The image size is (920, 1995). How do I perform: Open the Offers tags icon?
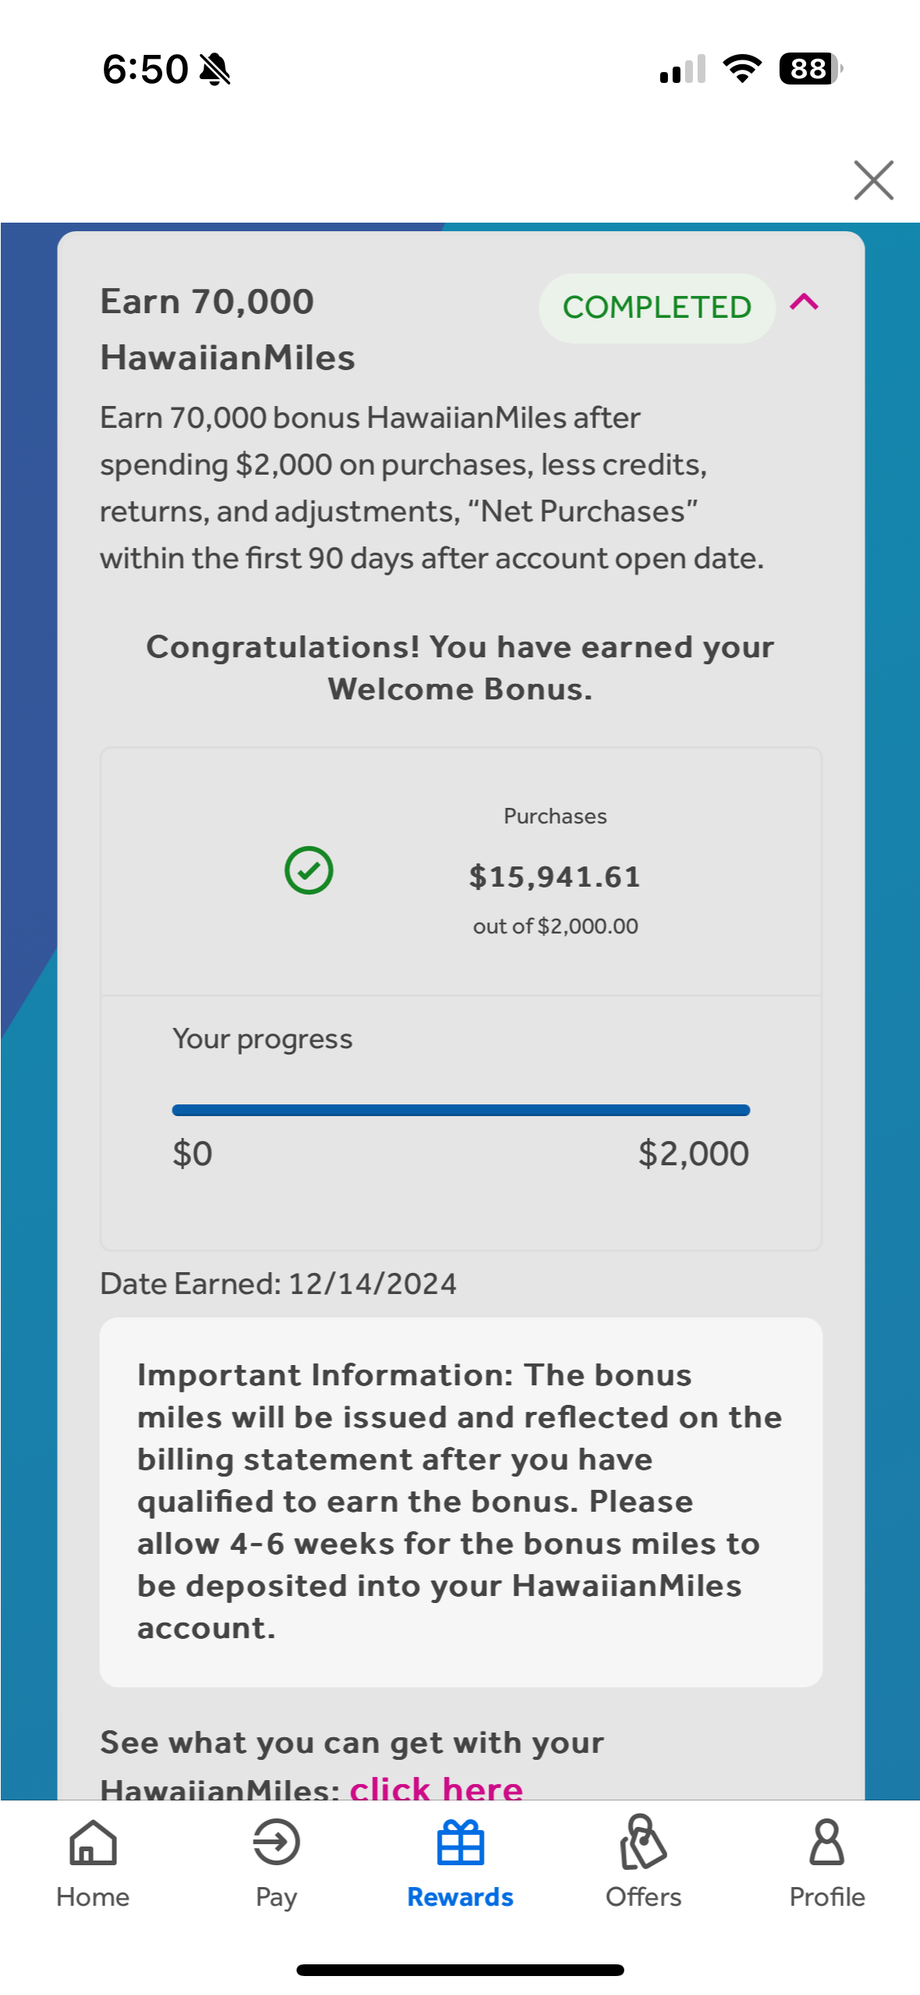[643, 1842]
